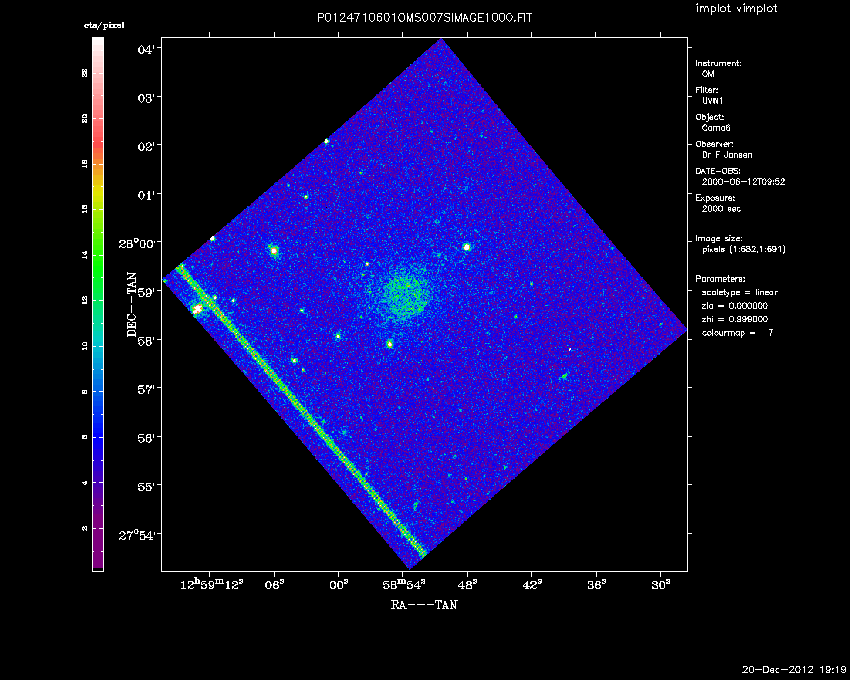Click the diffuse green galaxy at image center
The width and height of the screenshot is (850, 680).
coord(403,297)
